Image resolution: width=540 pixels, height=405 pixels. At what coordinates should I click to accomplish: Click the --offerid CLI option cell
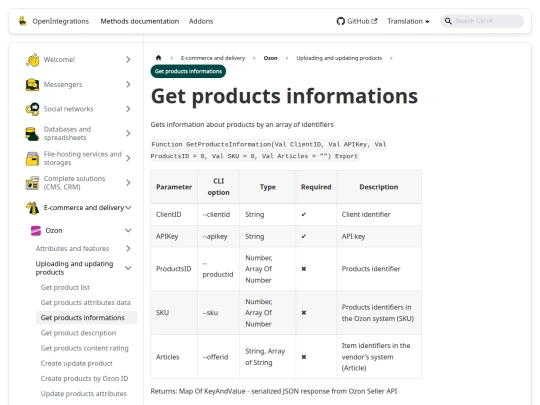[x=218, y=357]
